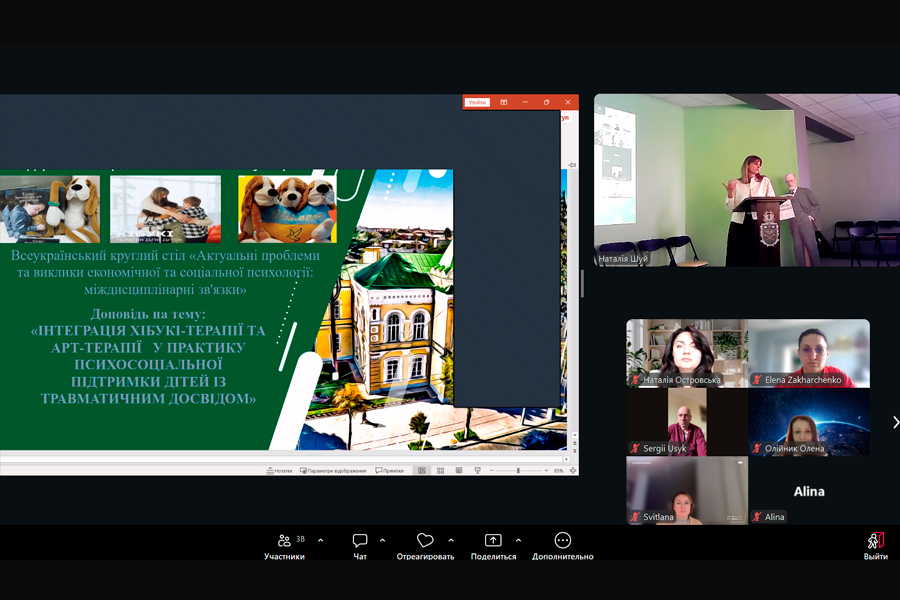This screenshot has height=600, width=900.
Task: Click muted mic icon beside Svitlana
Action: (635, 517)
